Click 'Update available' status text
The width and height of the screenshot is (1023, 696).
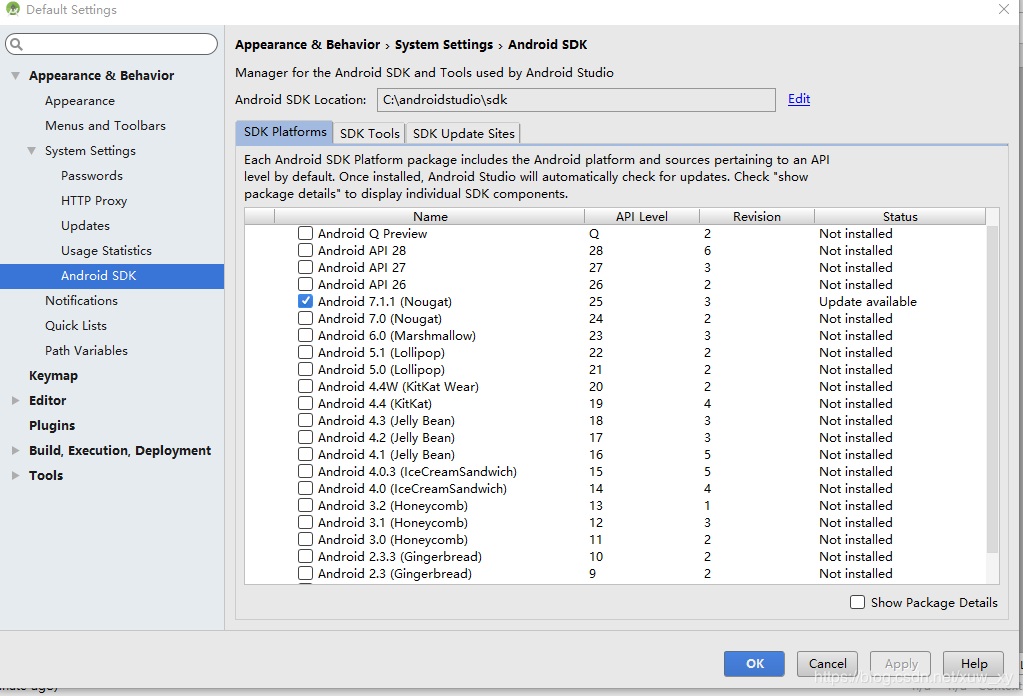click(868, 301)
